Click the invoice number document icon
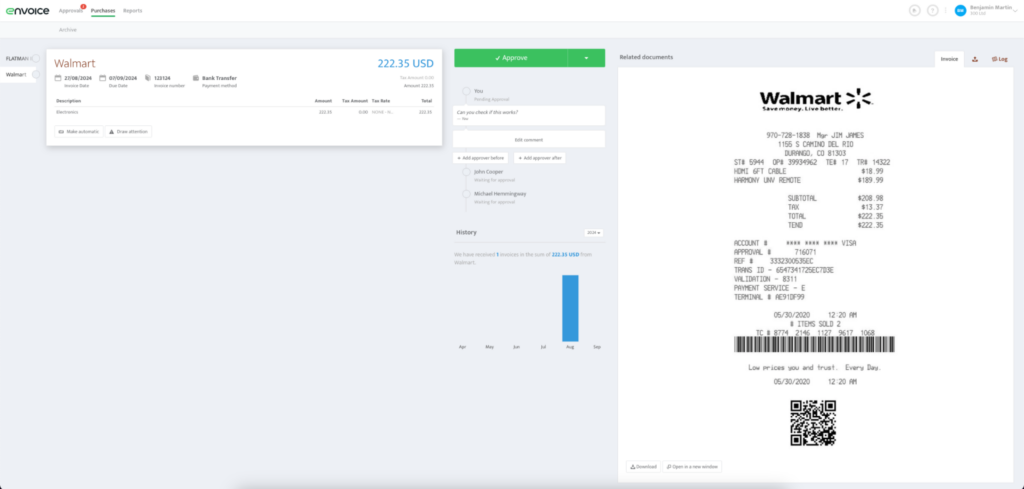 point(148,78)
